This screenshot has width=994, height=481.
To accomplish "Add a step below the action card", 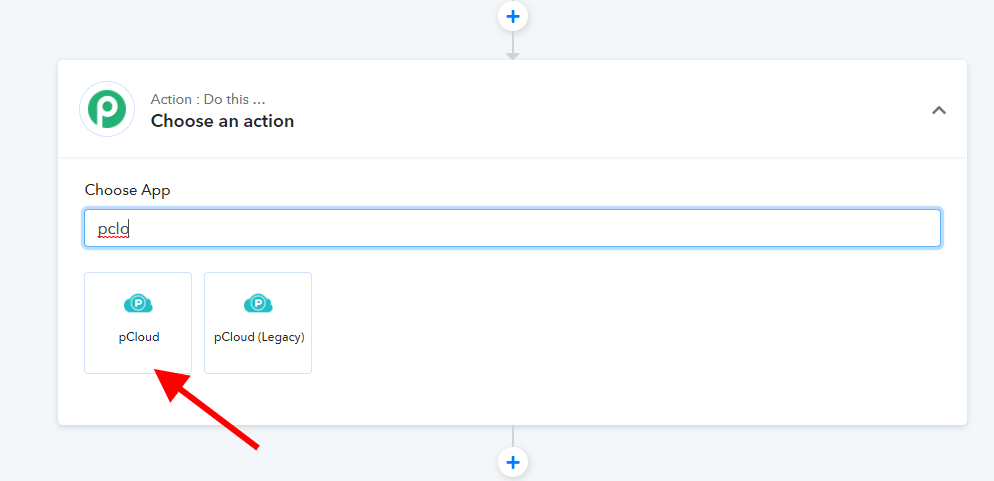I will click(x=513, y=462).
